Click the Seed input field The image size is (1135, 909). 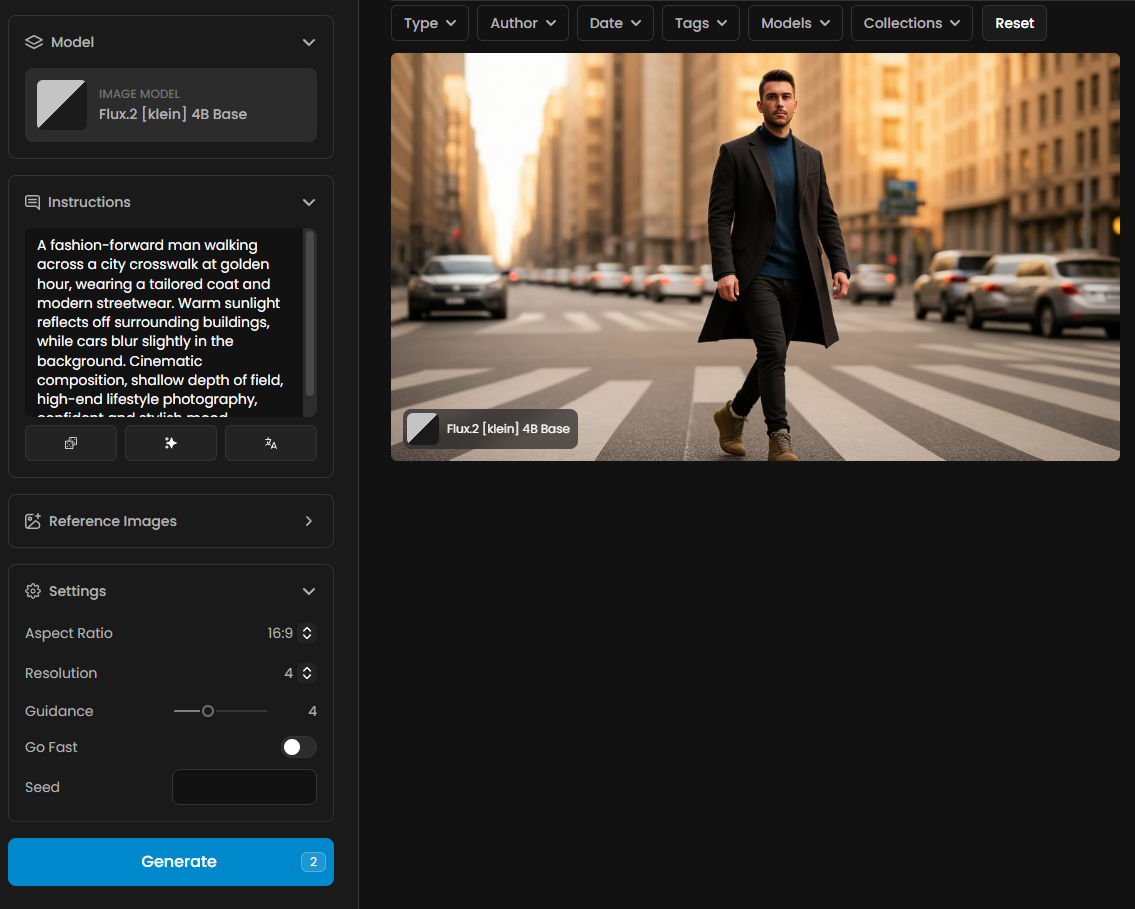[244, 787]
